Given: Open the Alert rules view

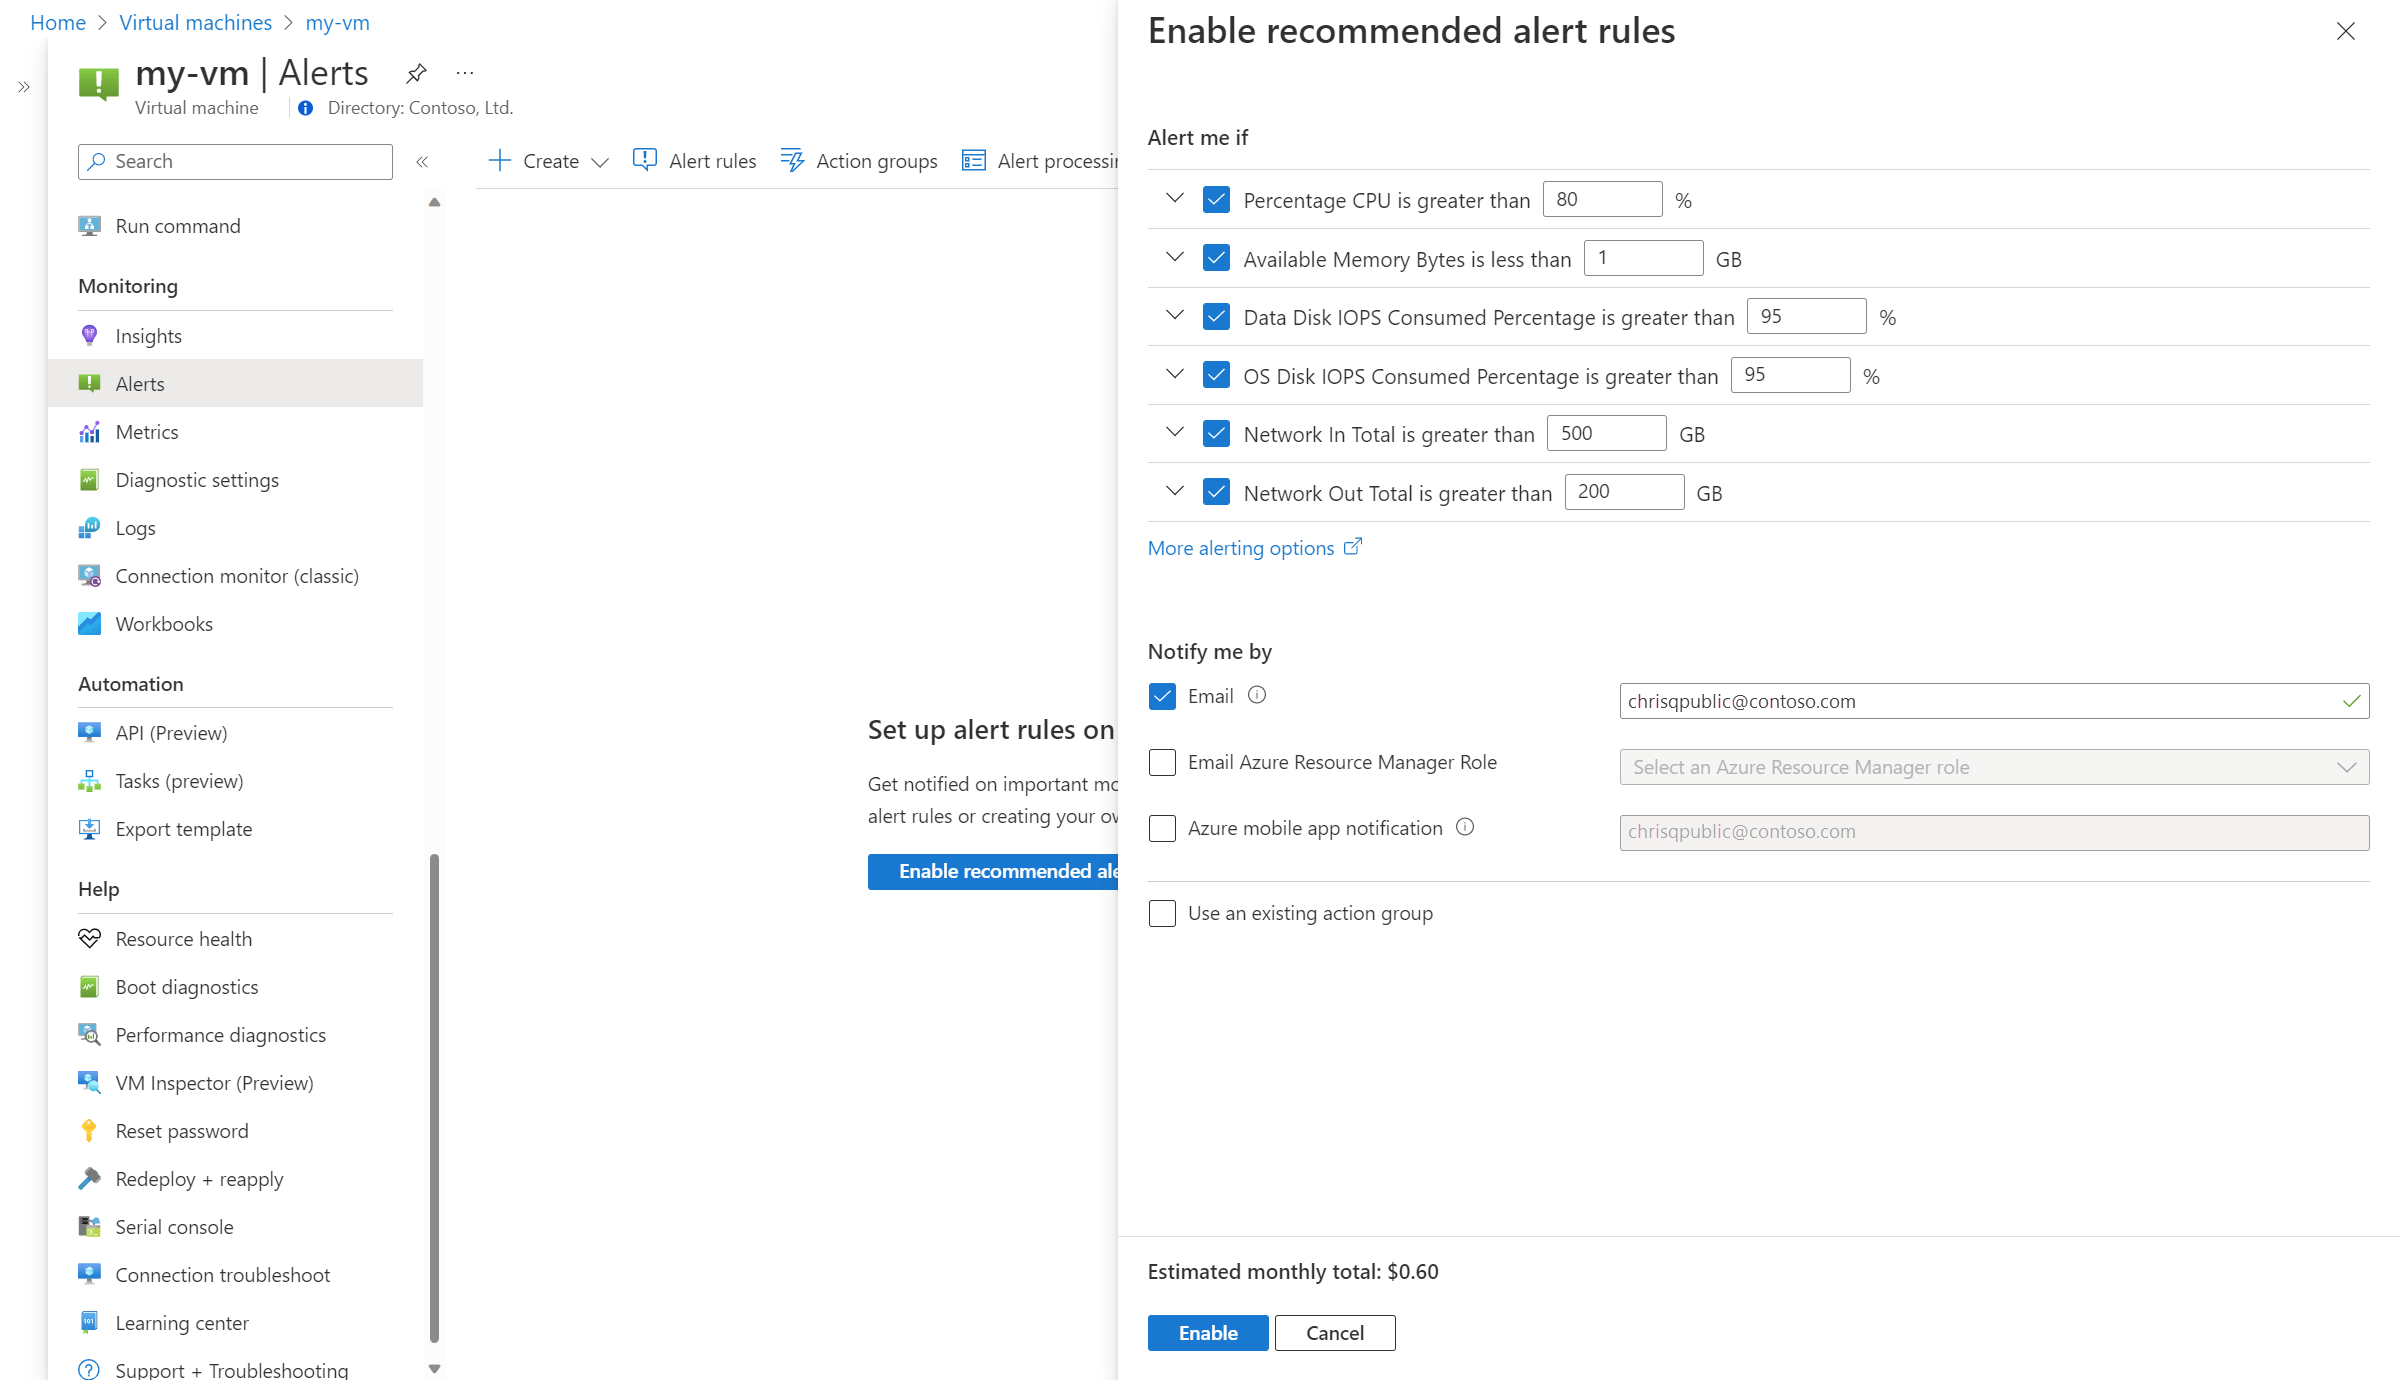Looking at the screenshot, I should point(694,160).
